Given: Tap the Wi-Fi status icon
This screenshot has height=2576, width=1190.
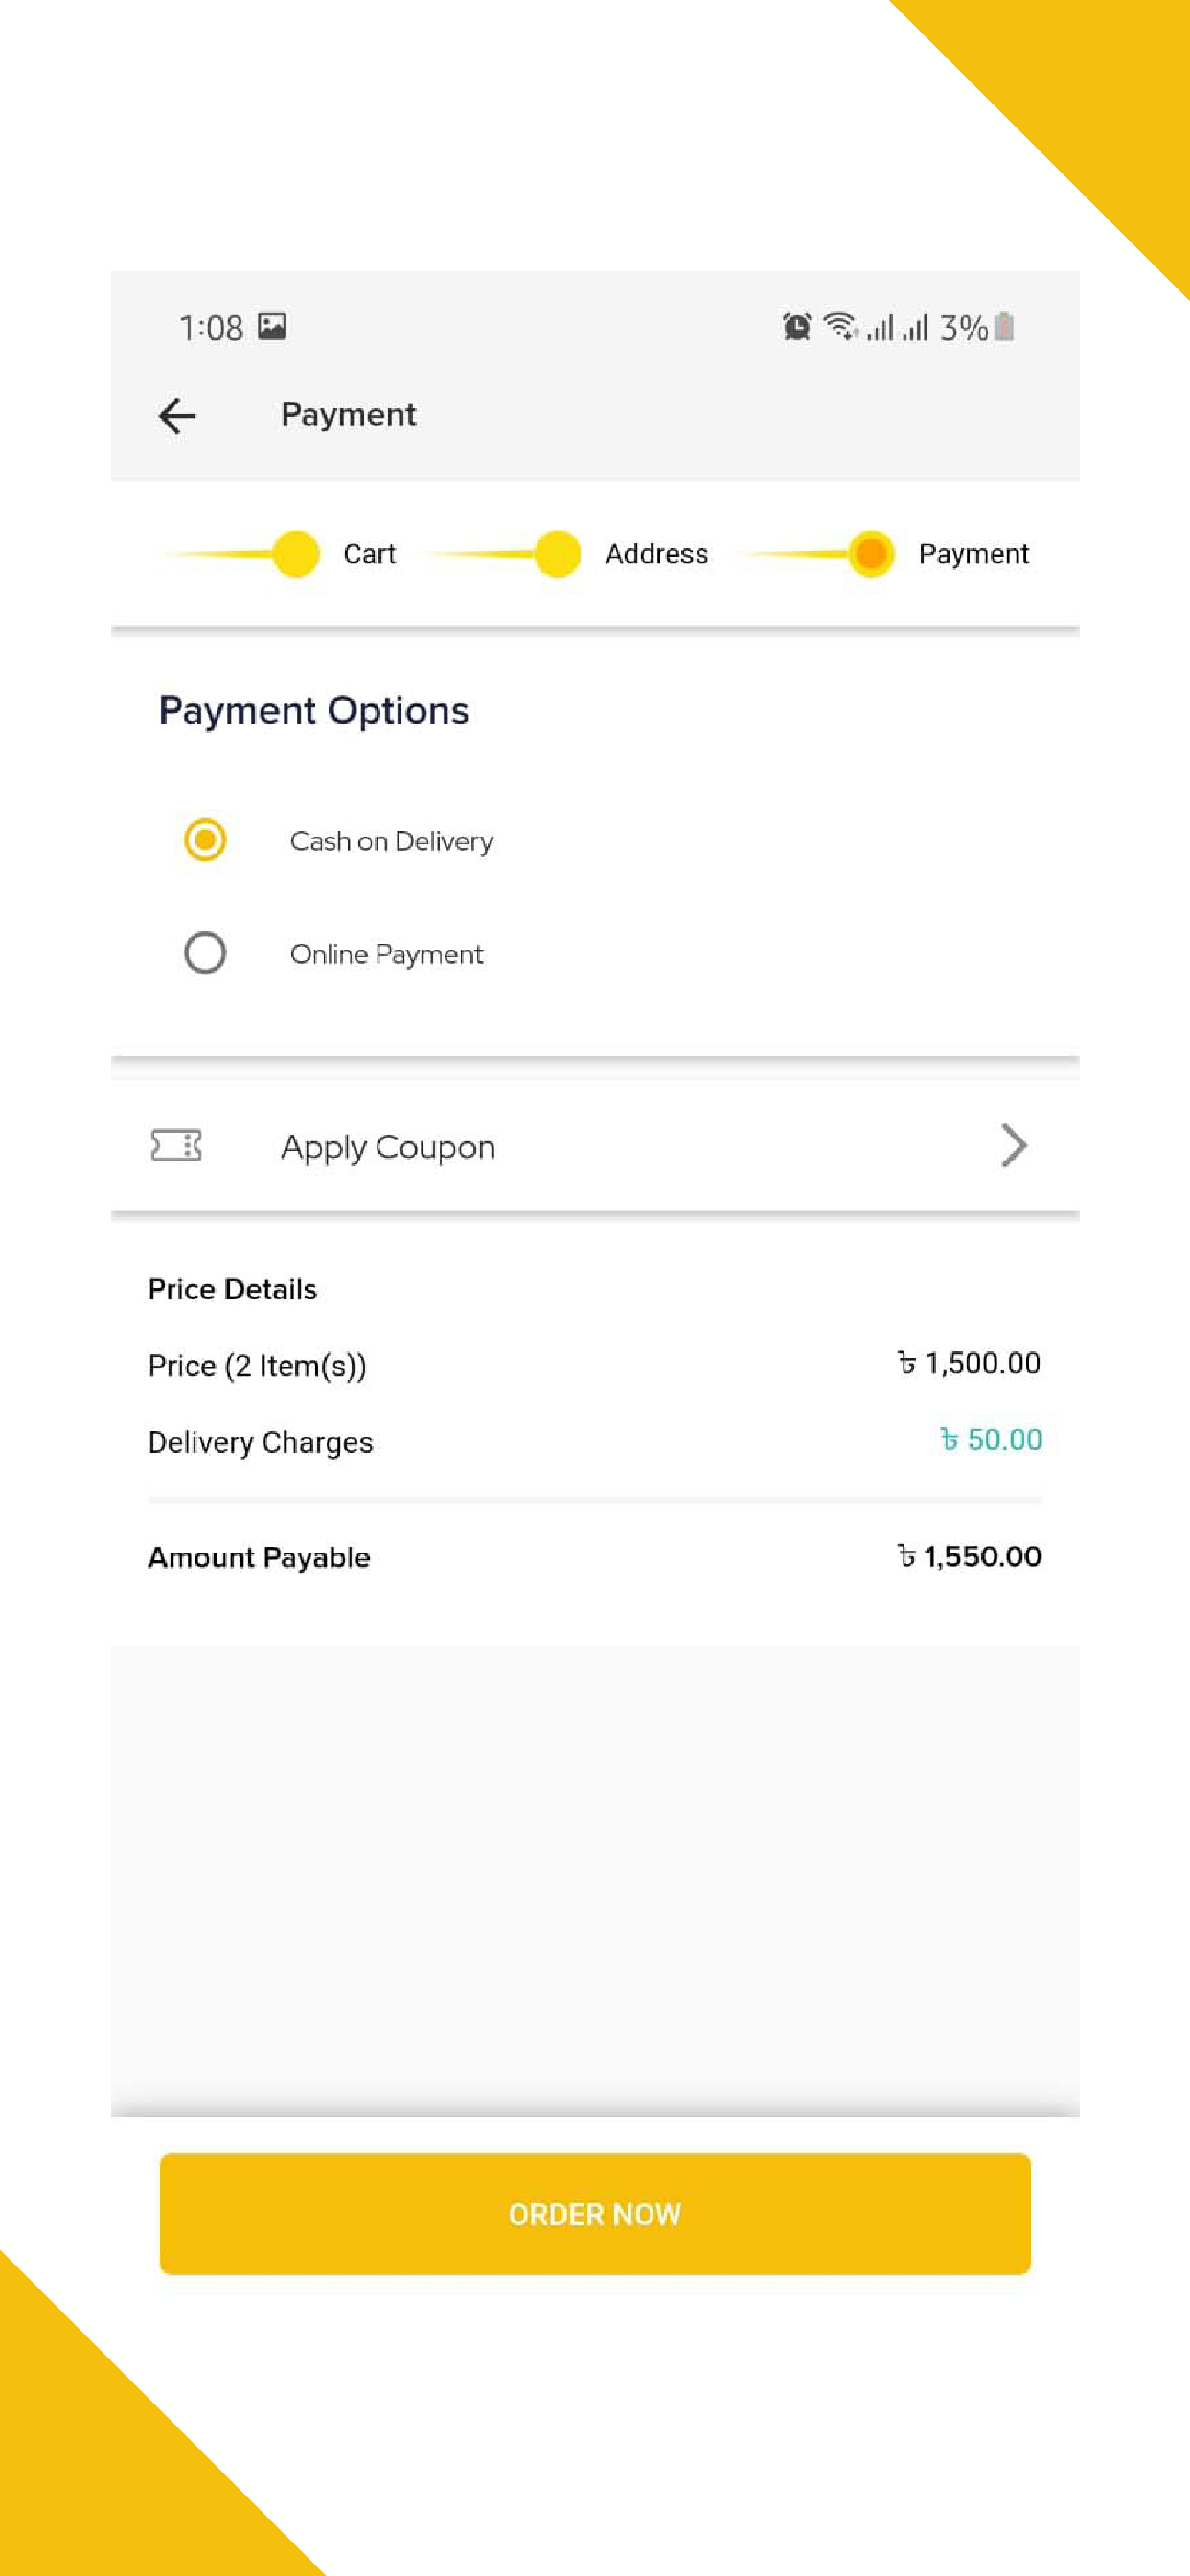Looking at the screenshot, I should click(840, 326).
